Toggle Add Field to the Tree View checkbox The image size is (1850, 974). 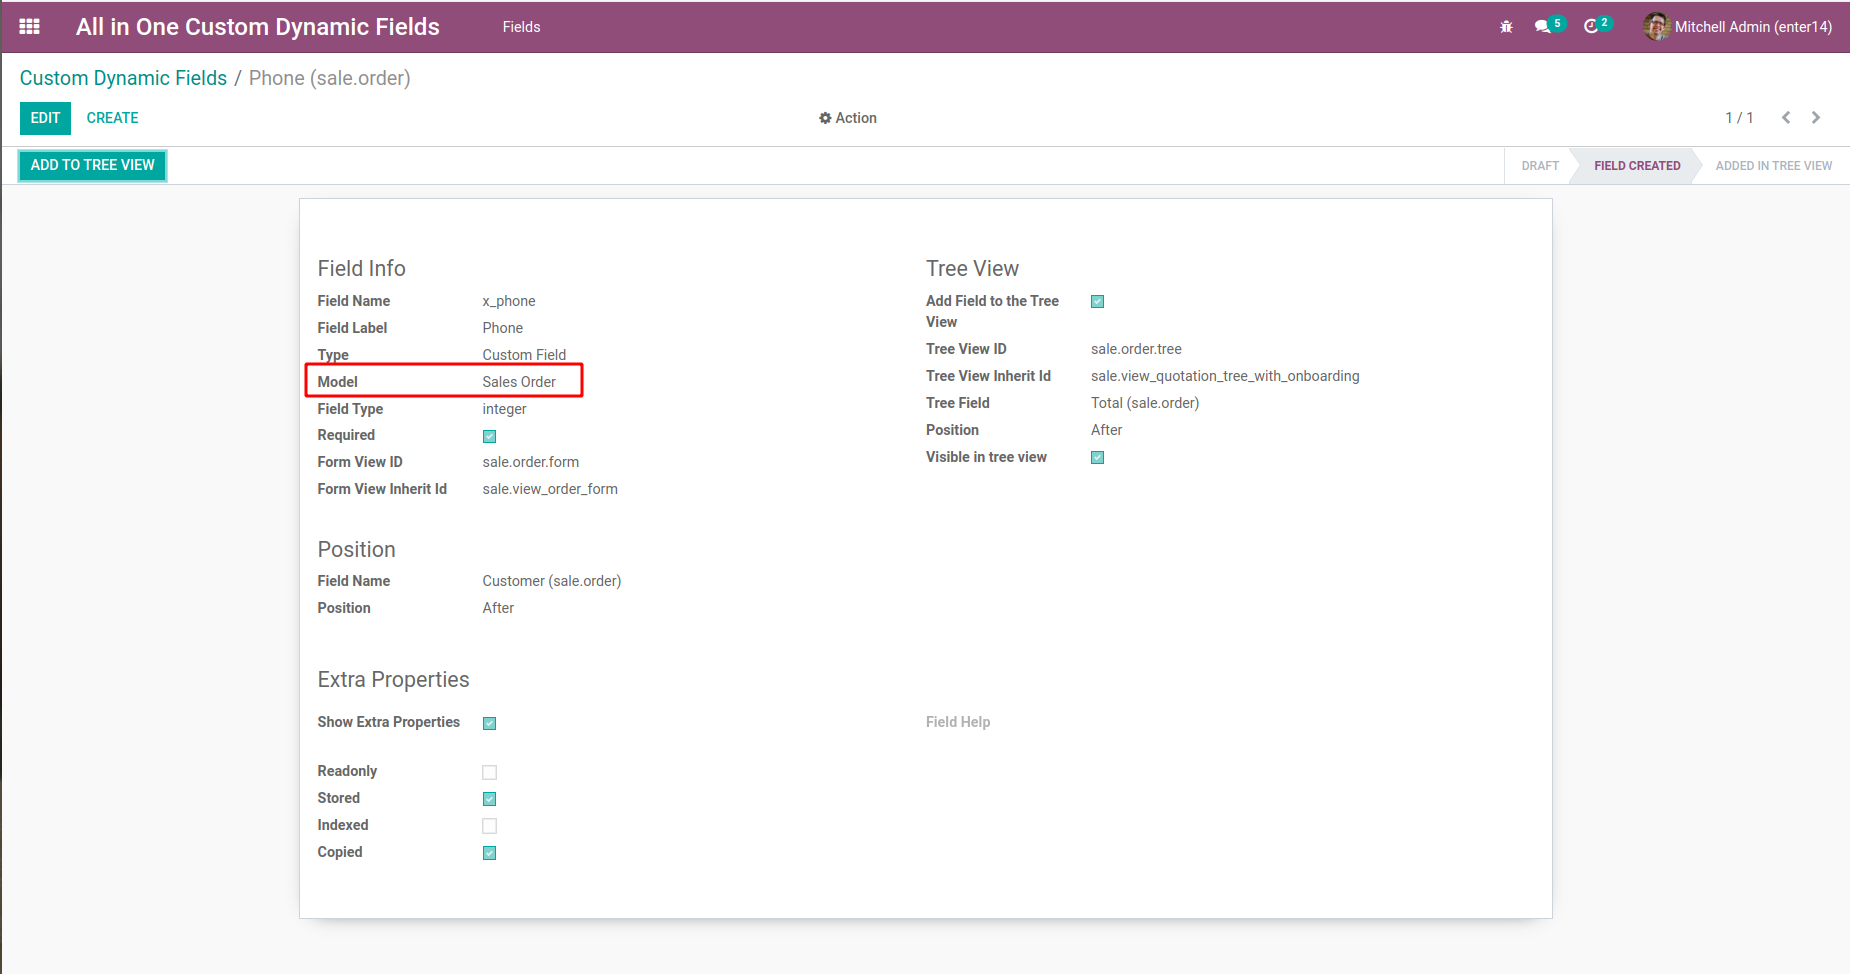(1097, 302)
